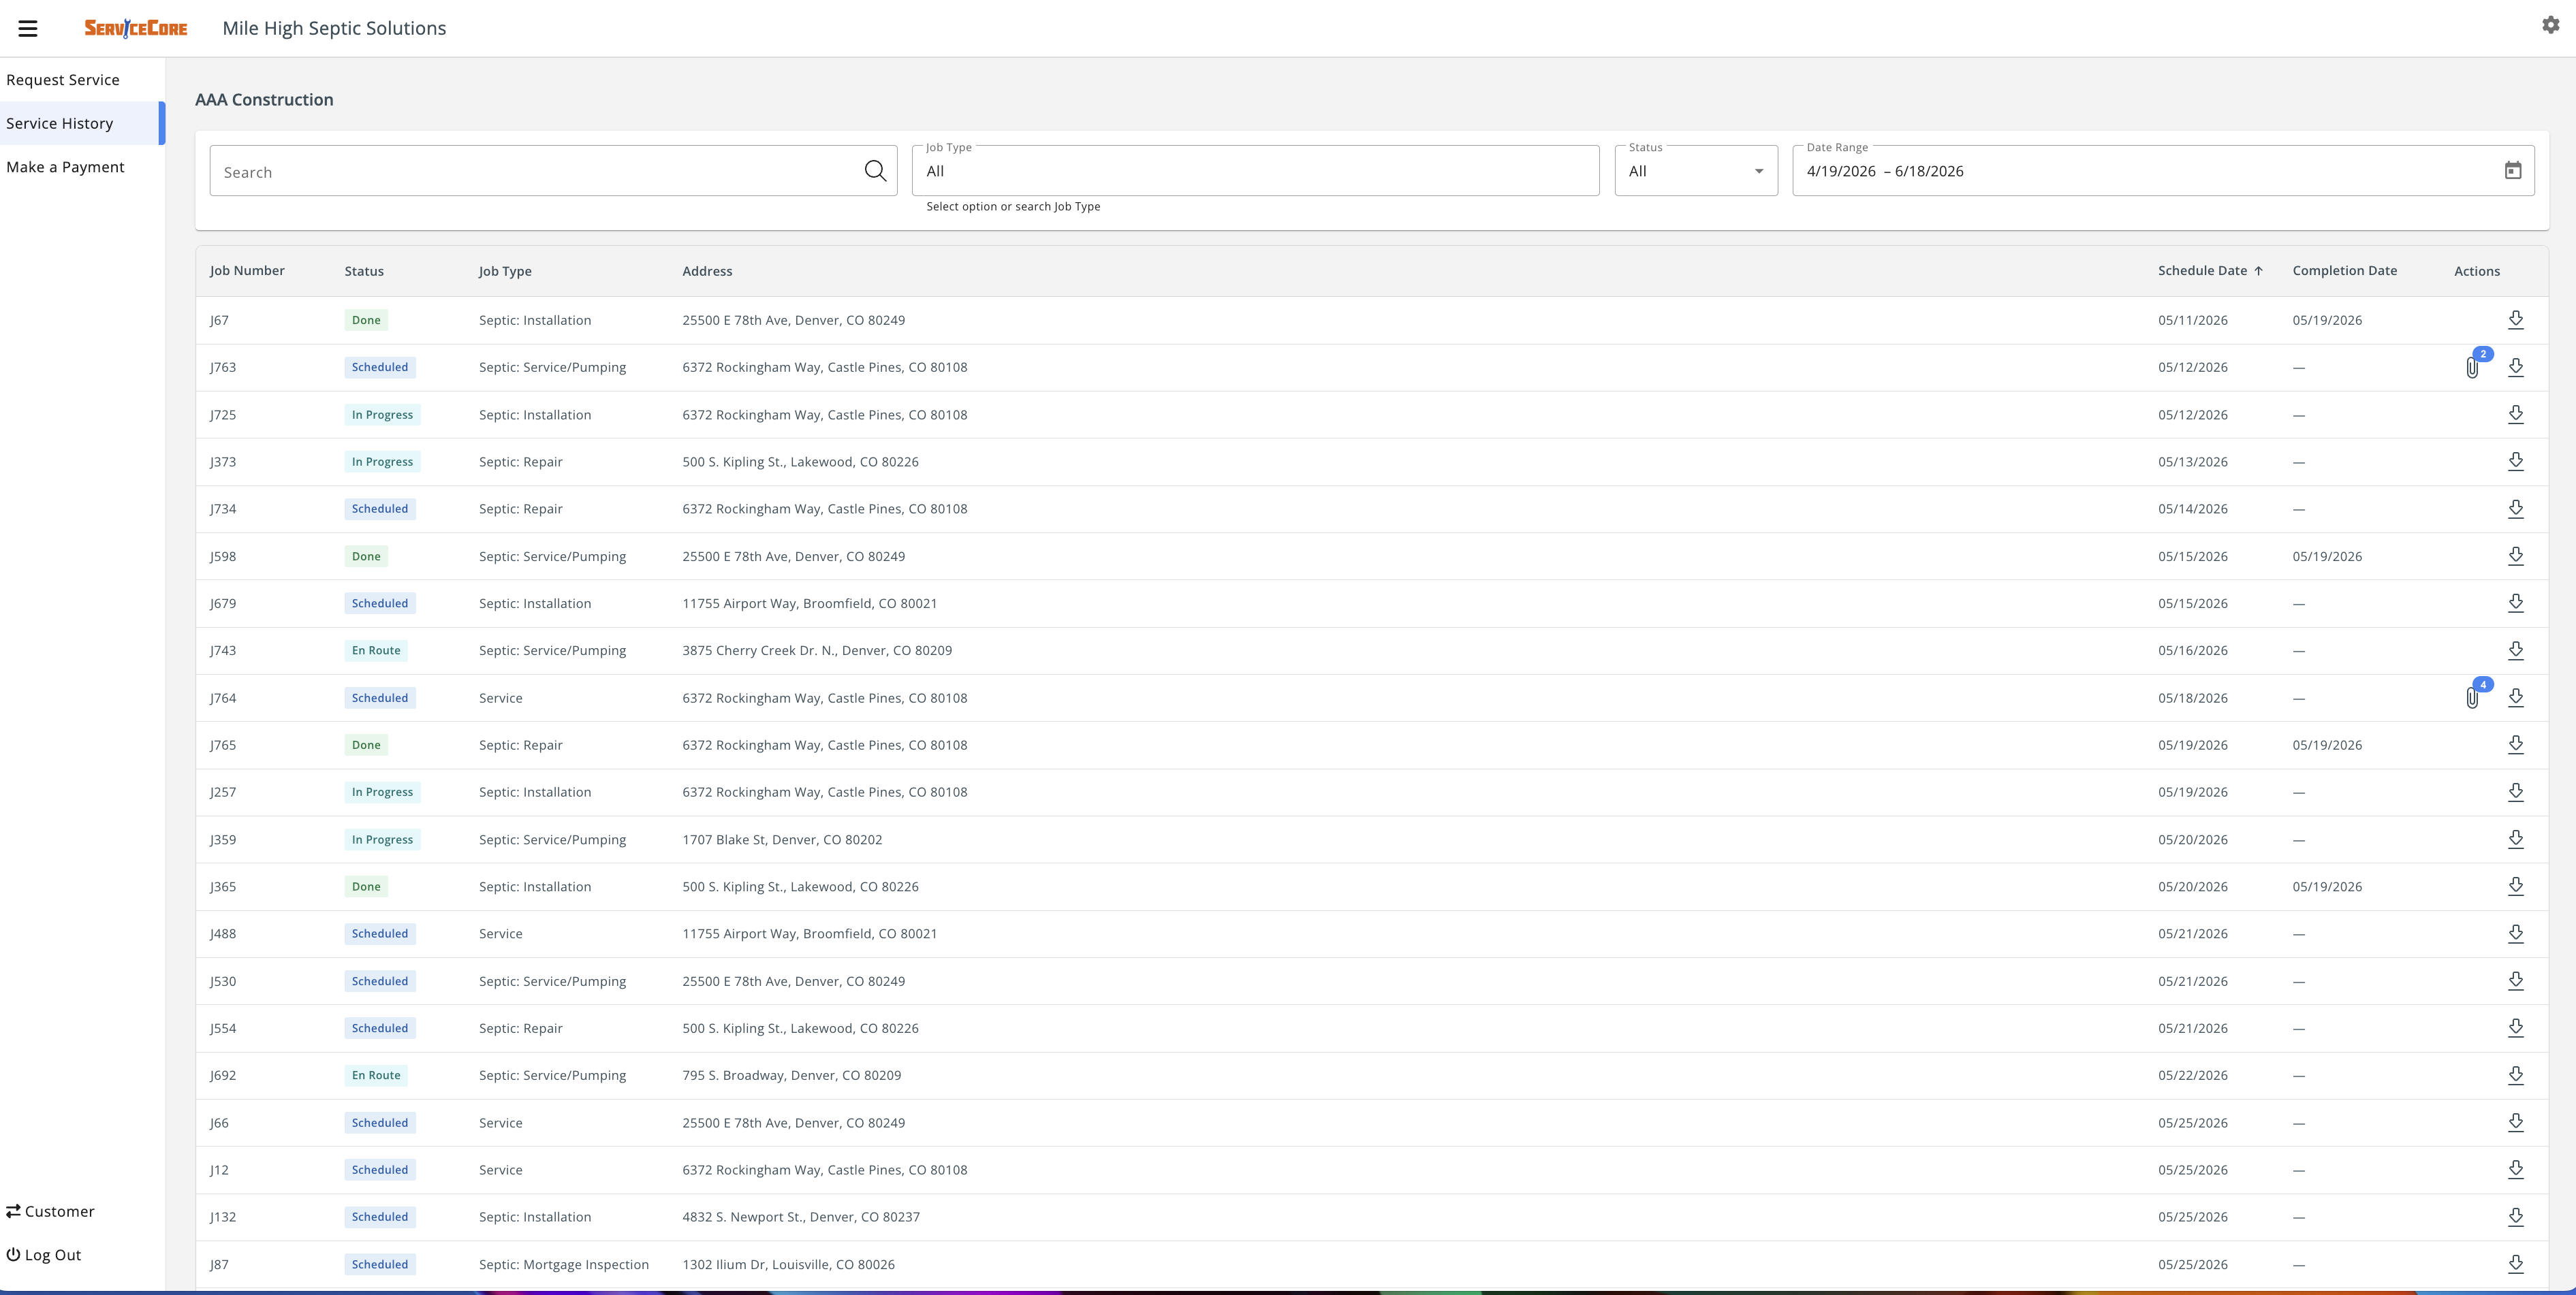
Task: Click Septic: Mortgage Inspection job type
Action: click(564, 1264)
